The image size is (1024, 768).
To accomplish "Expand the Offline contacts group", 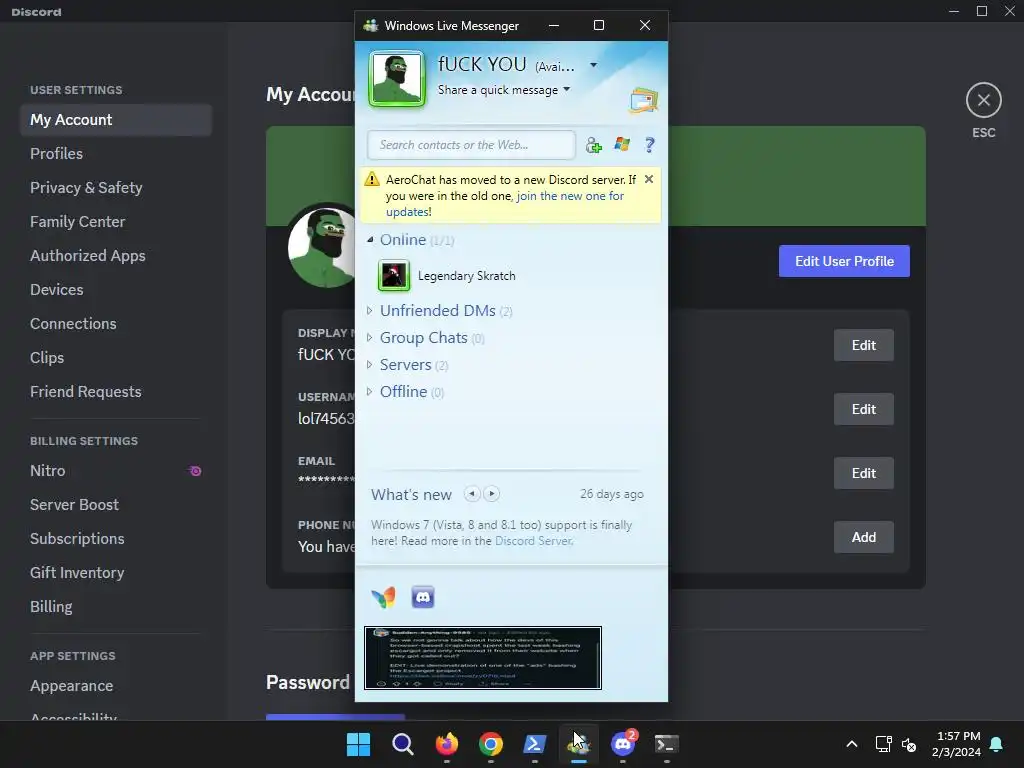I will click(x=370, y=392).
